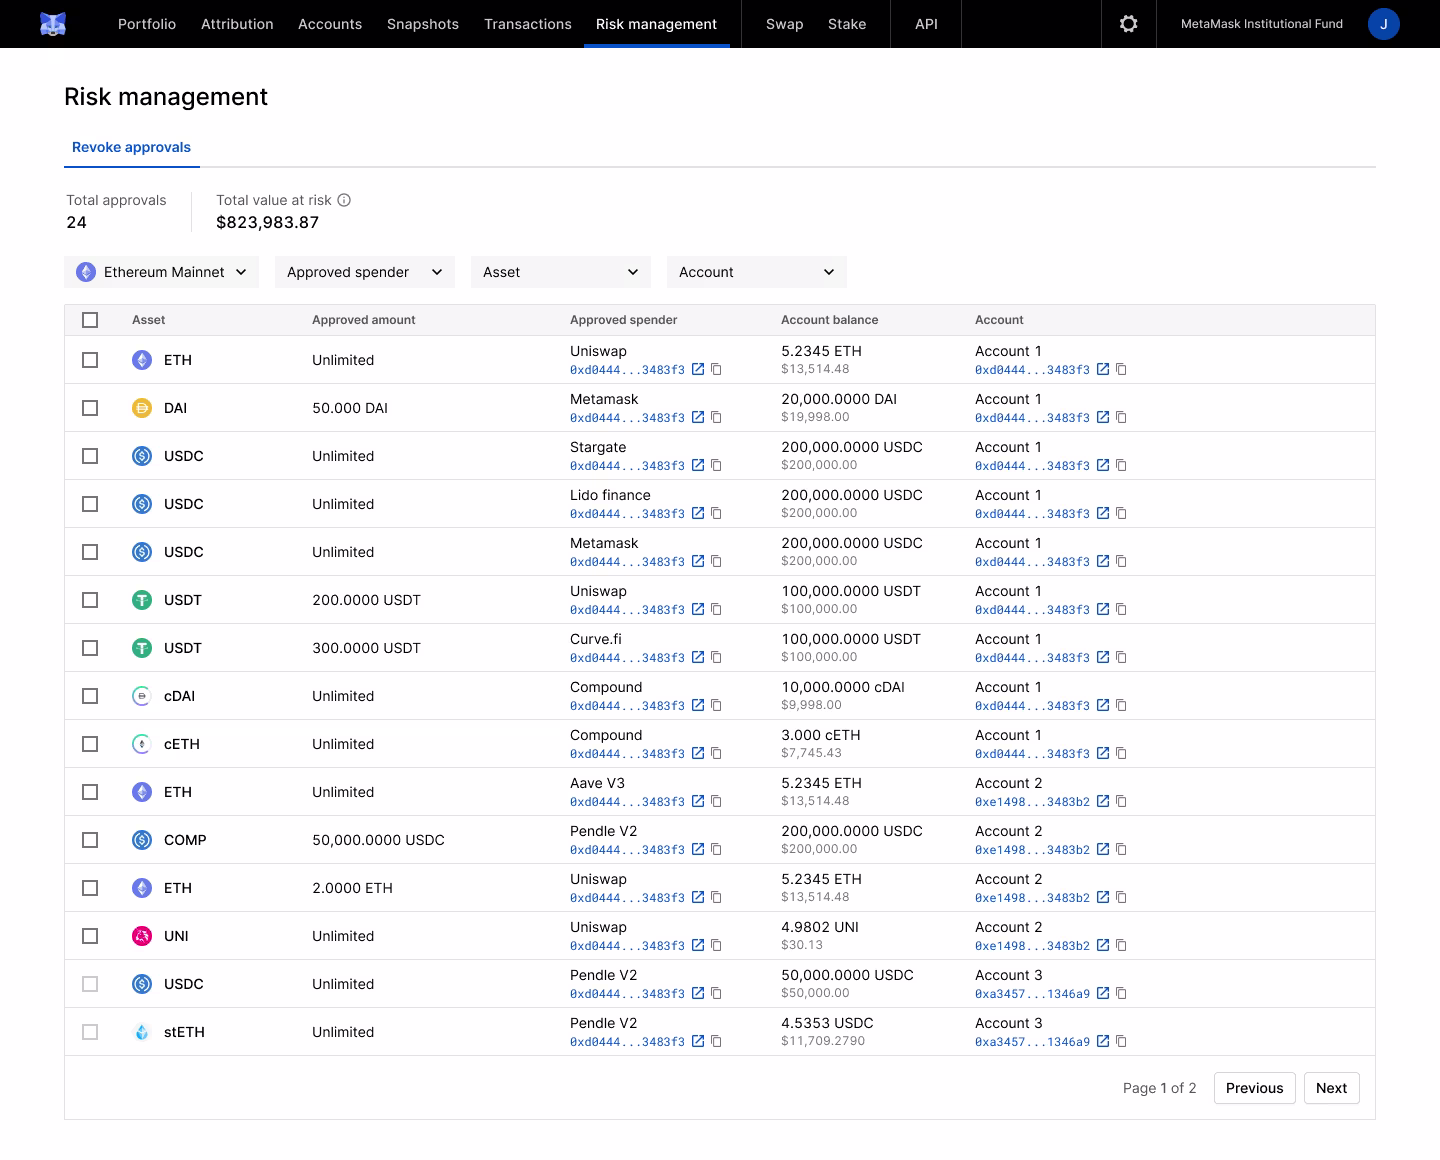Open Account 2 external link in COMP row

(x=1103, y=849)
